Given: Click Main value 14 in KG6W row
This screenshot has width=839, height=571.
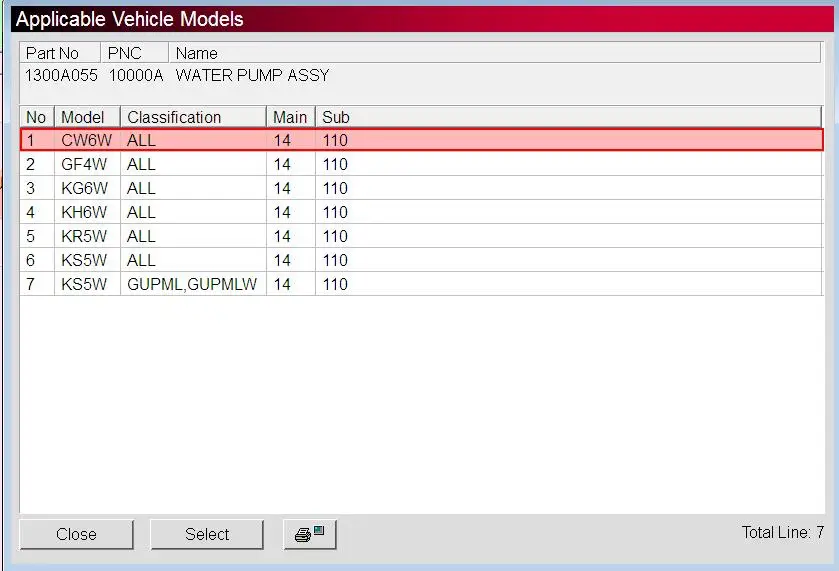Looking at the screenshot, I should (x=282, y=188).
